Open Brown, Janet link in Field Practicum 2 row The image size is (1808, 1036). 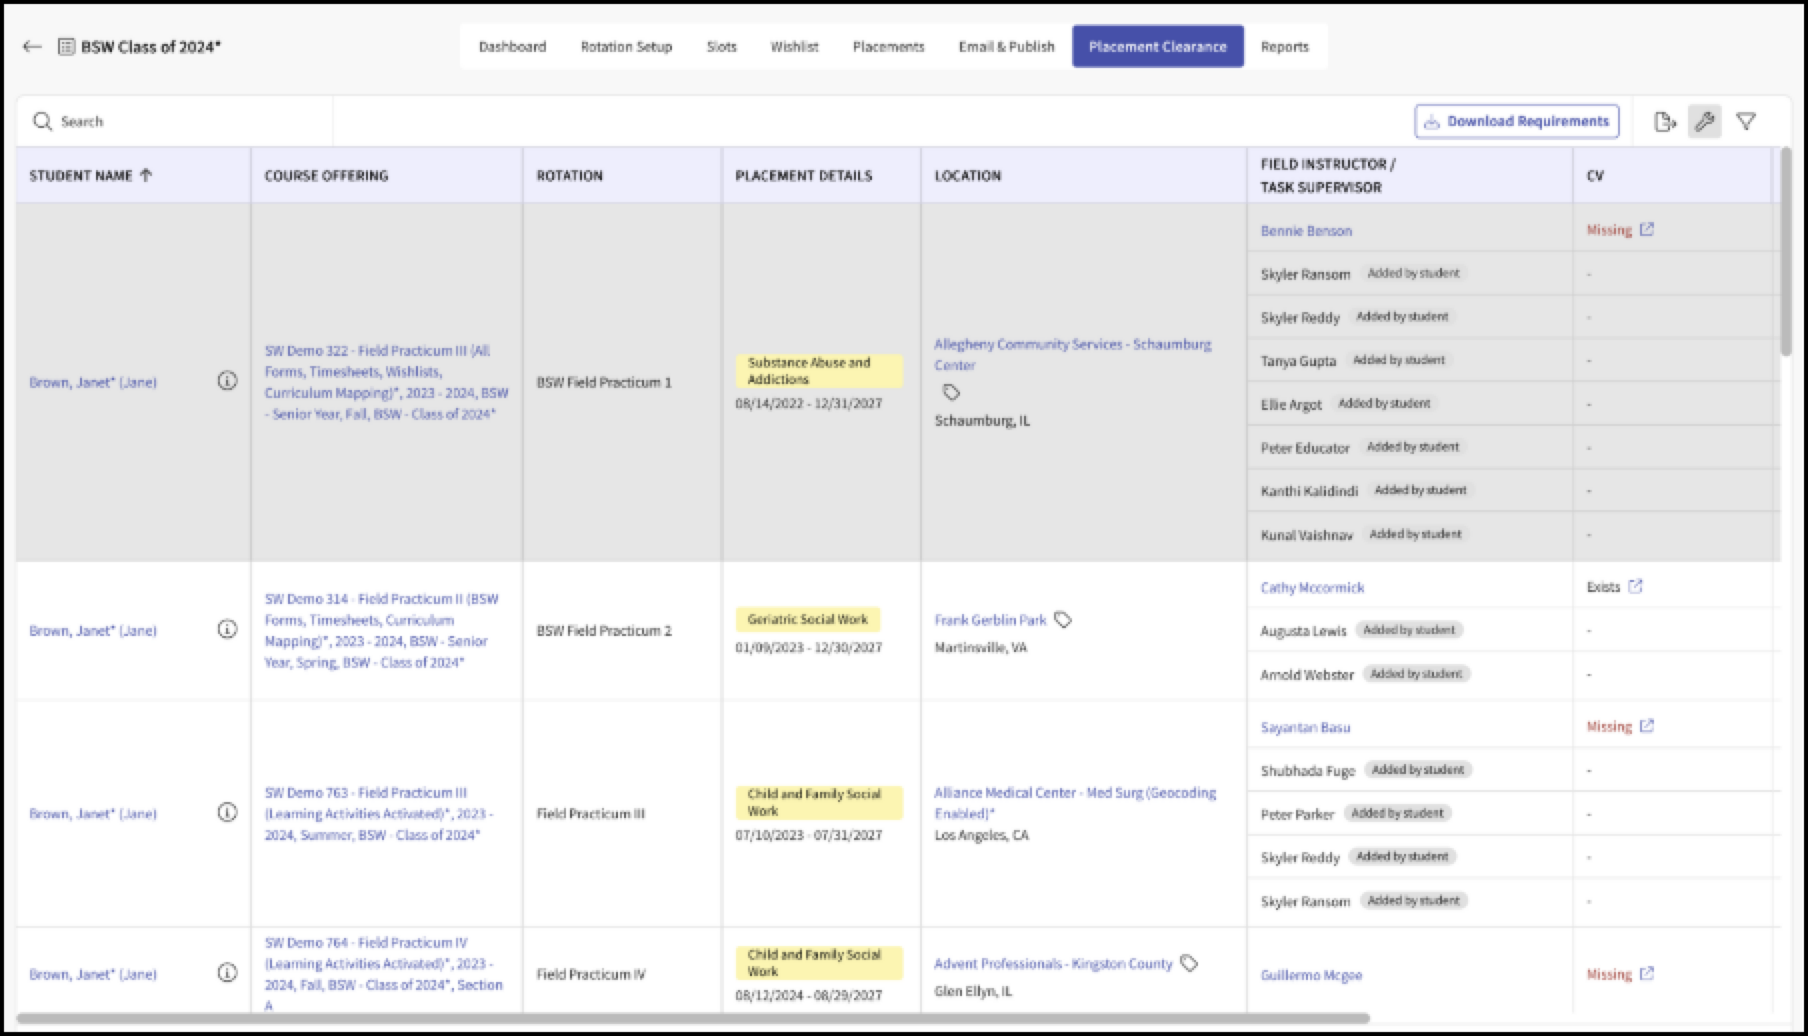[93, 630]
